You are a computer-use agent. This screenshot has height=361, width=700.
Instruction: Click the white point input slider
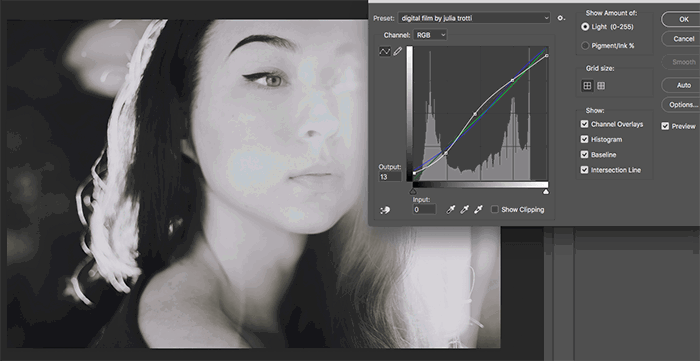pyautogui.click(x=546, y=192)
